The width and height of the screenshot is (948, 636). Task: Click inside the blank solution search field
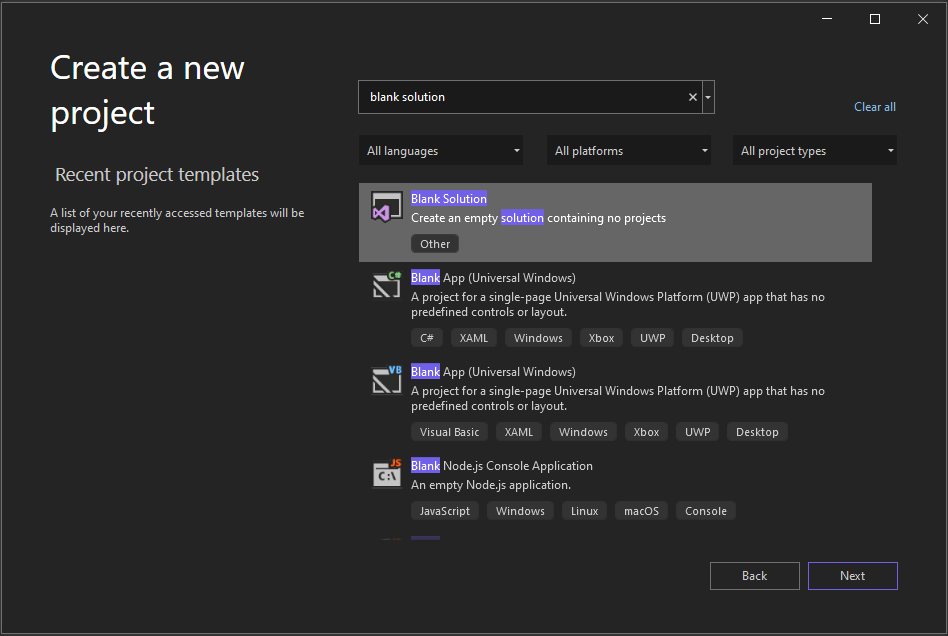tap(520, 96)
